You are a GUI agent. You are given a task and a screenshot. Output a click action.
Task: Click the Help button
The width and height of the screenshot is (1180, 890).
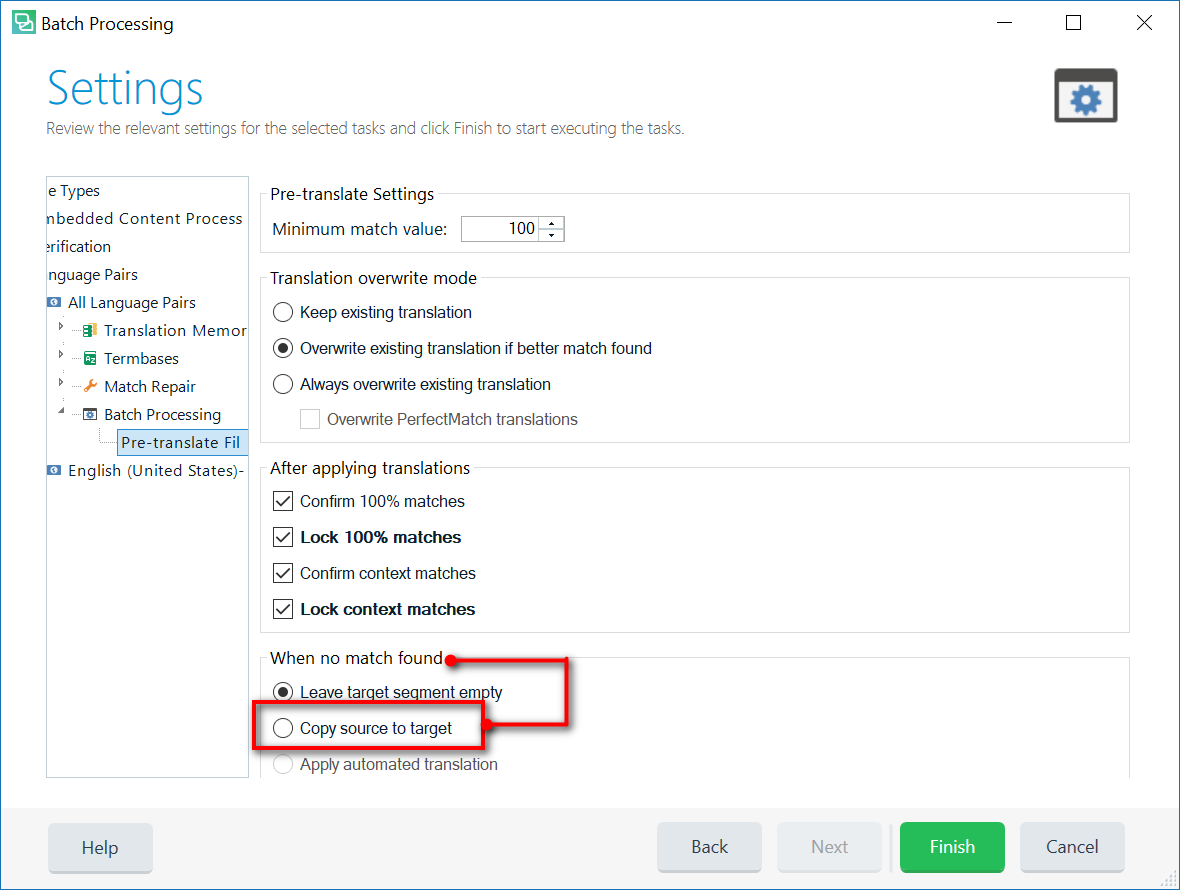pos(100,848)
